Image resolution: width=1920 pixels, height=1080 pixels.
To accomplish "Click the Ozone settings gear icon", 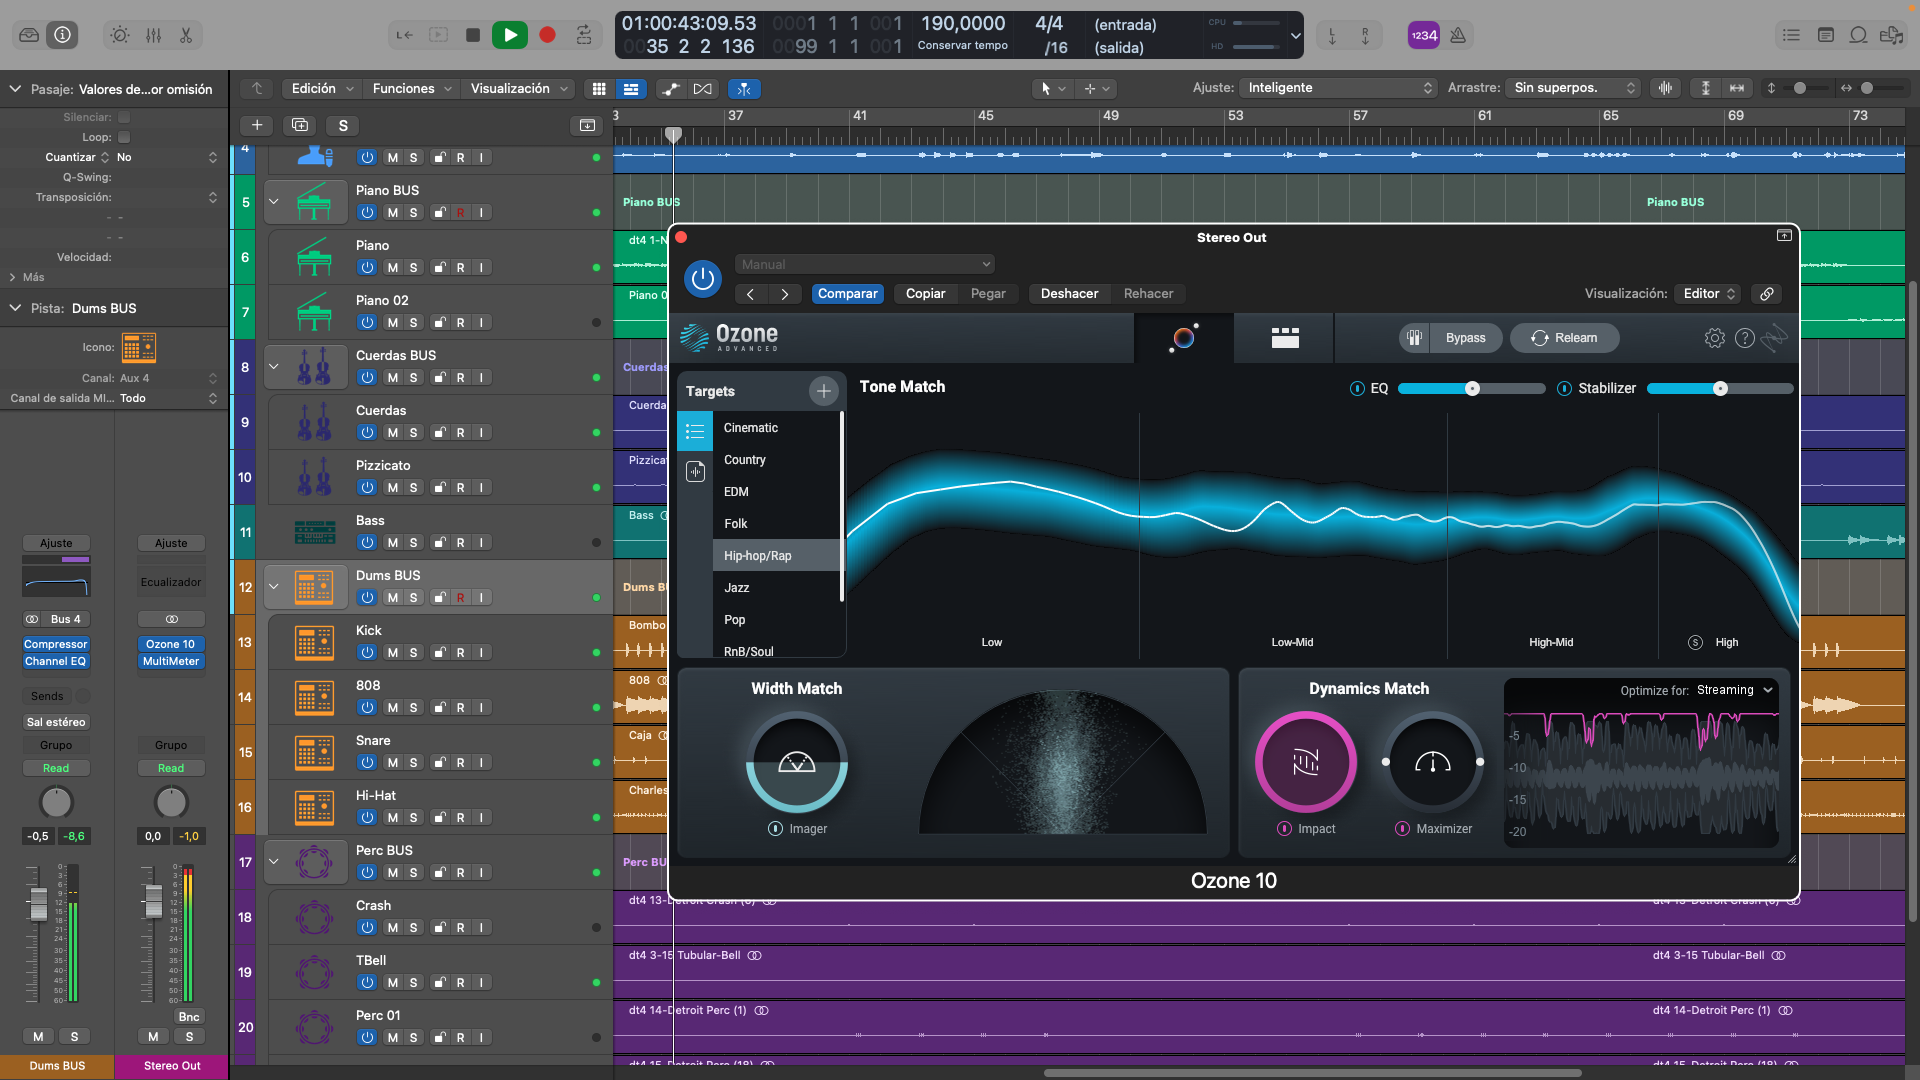I will pyautogui.click(x=1716, y=338).
